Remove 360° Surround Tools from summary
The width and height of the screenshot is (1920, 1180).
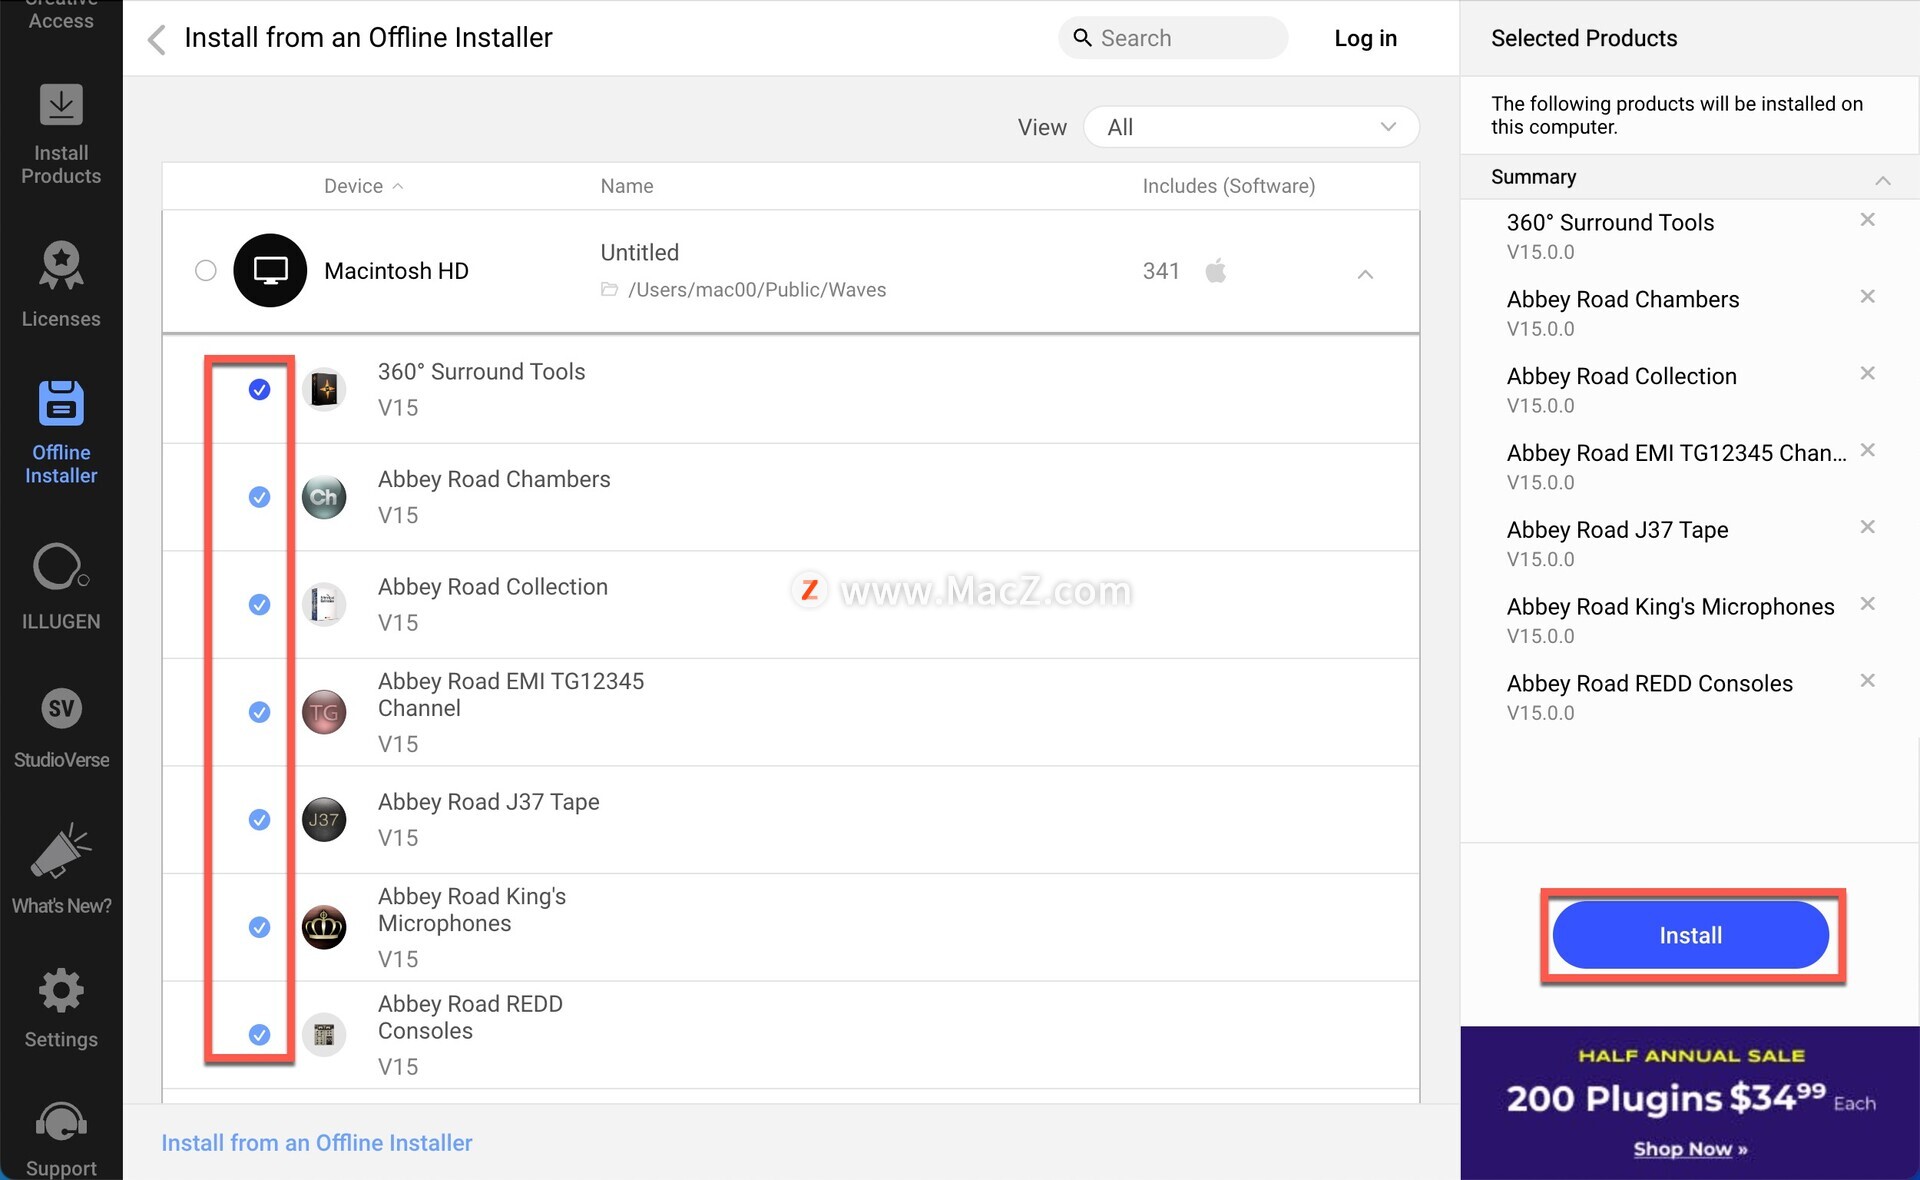(x=1867, y=220)
